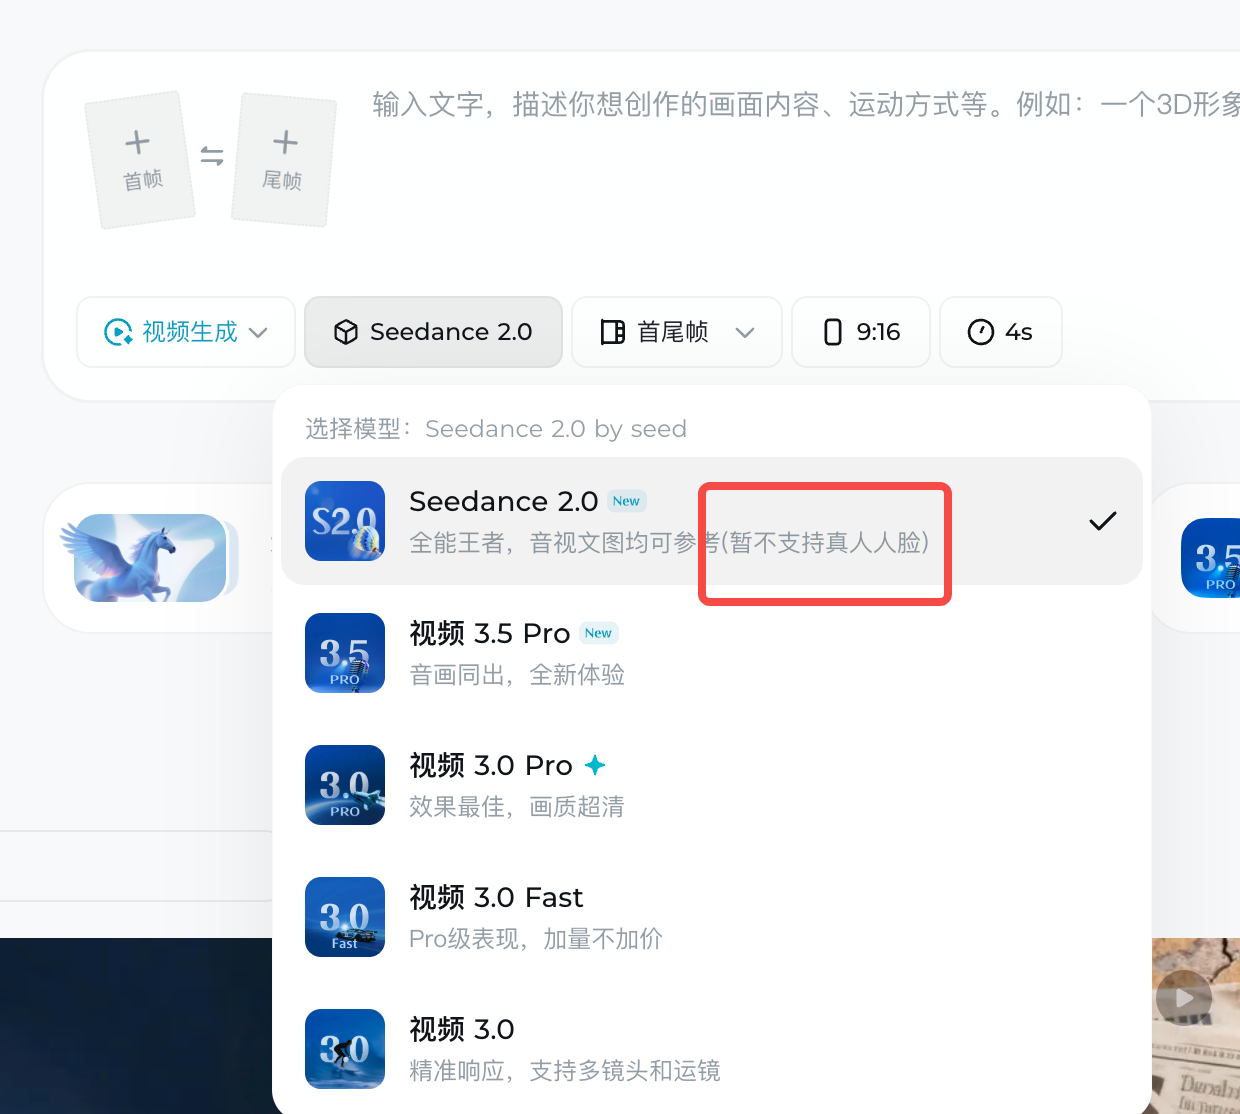Click the cube icon on the Seedance 2.0 button
This screenshot has height=1114, width=1240.
345,331
